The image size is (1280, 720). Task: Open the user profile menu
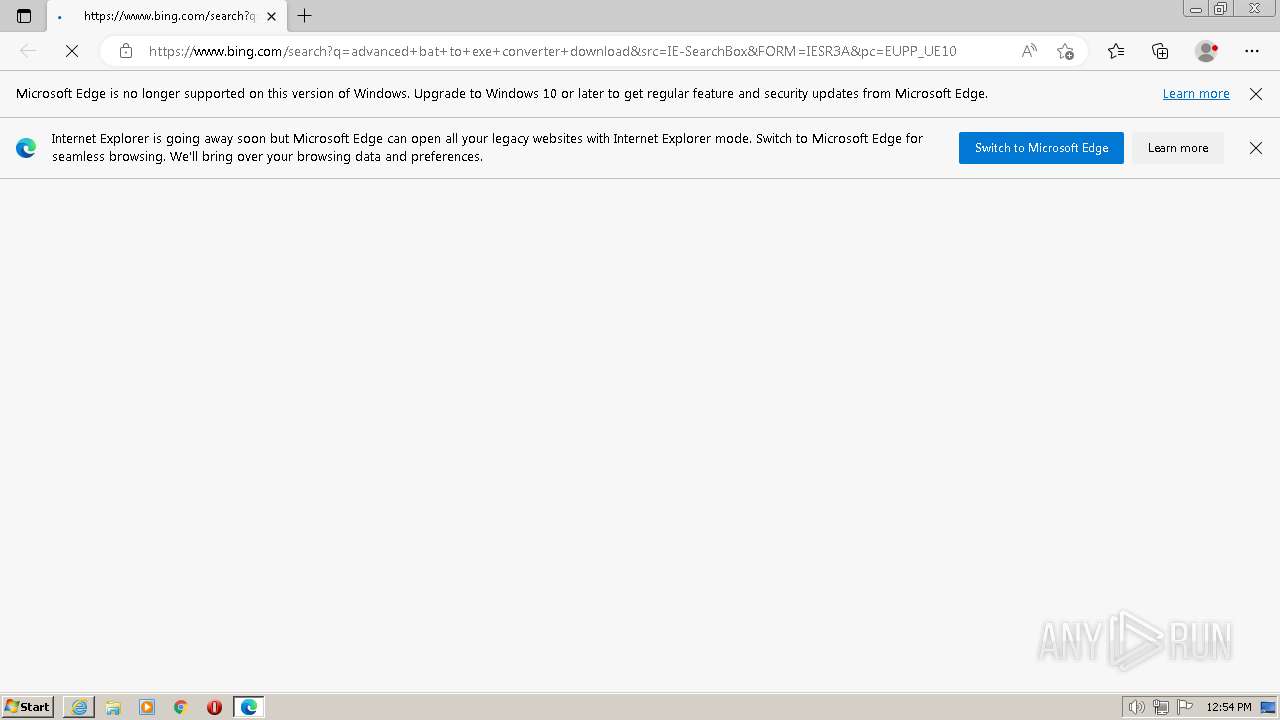1206,51
